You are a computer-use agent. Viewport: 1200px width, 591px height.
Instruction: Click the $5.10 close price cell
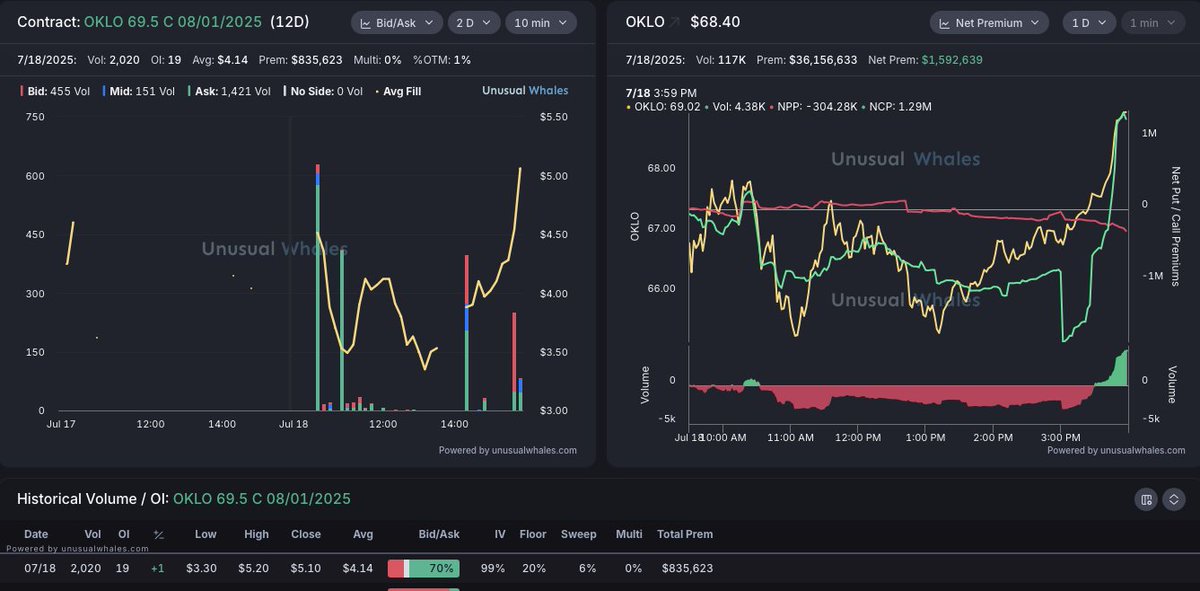(x=306, y=568)
